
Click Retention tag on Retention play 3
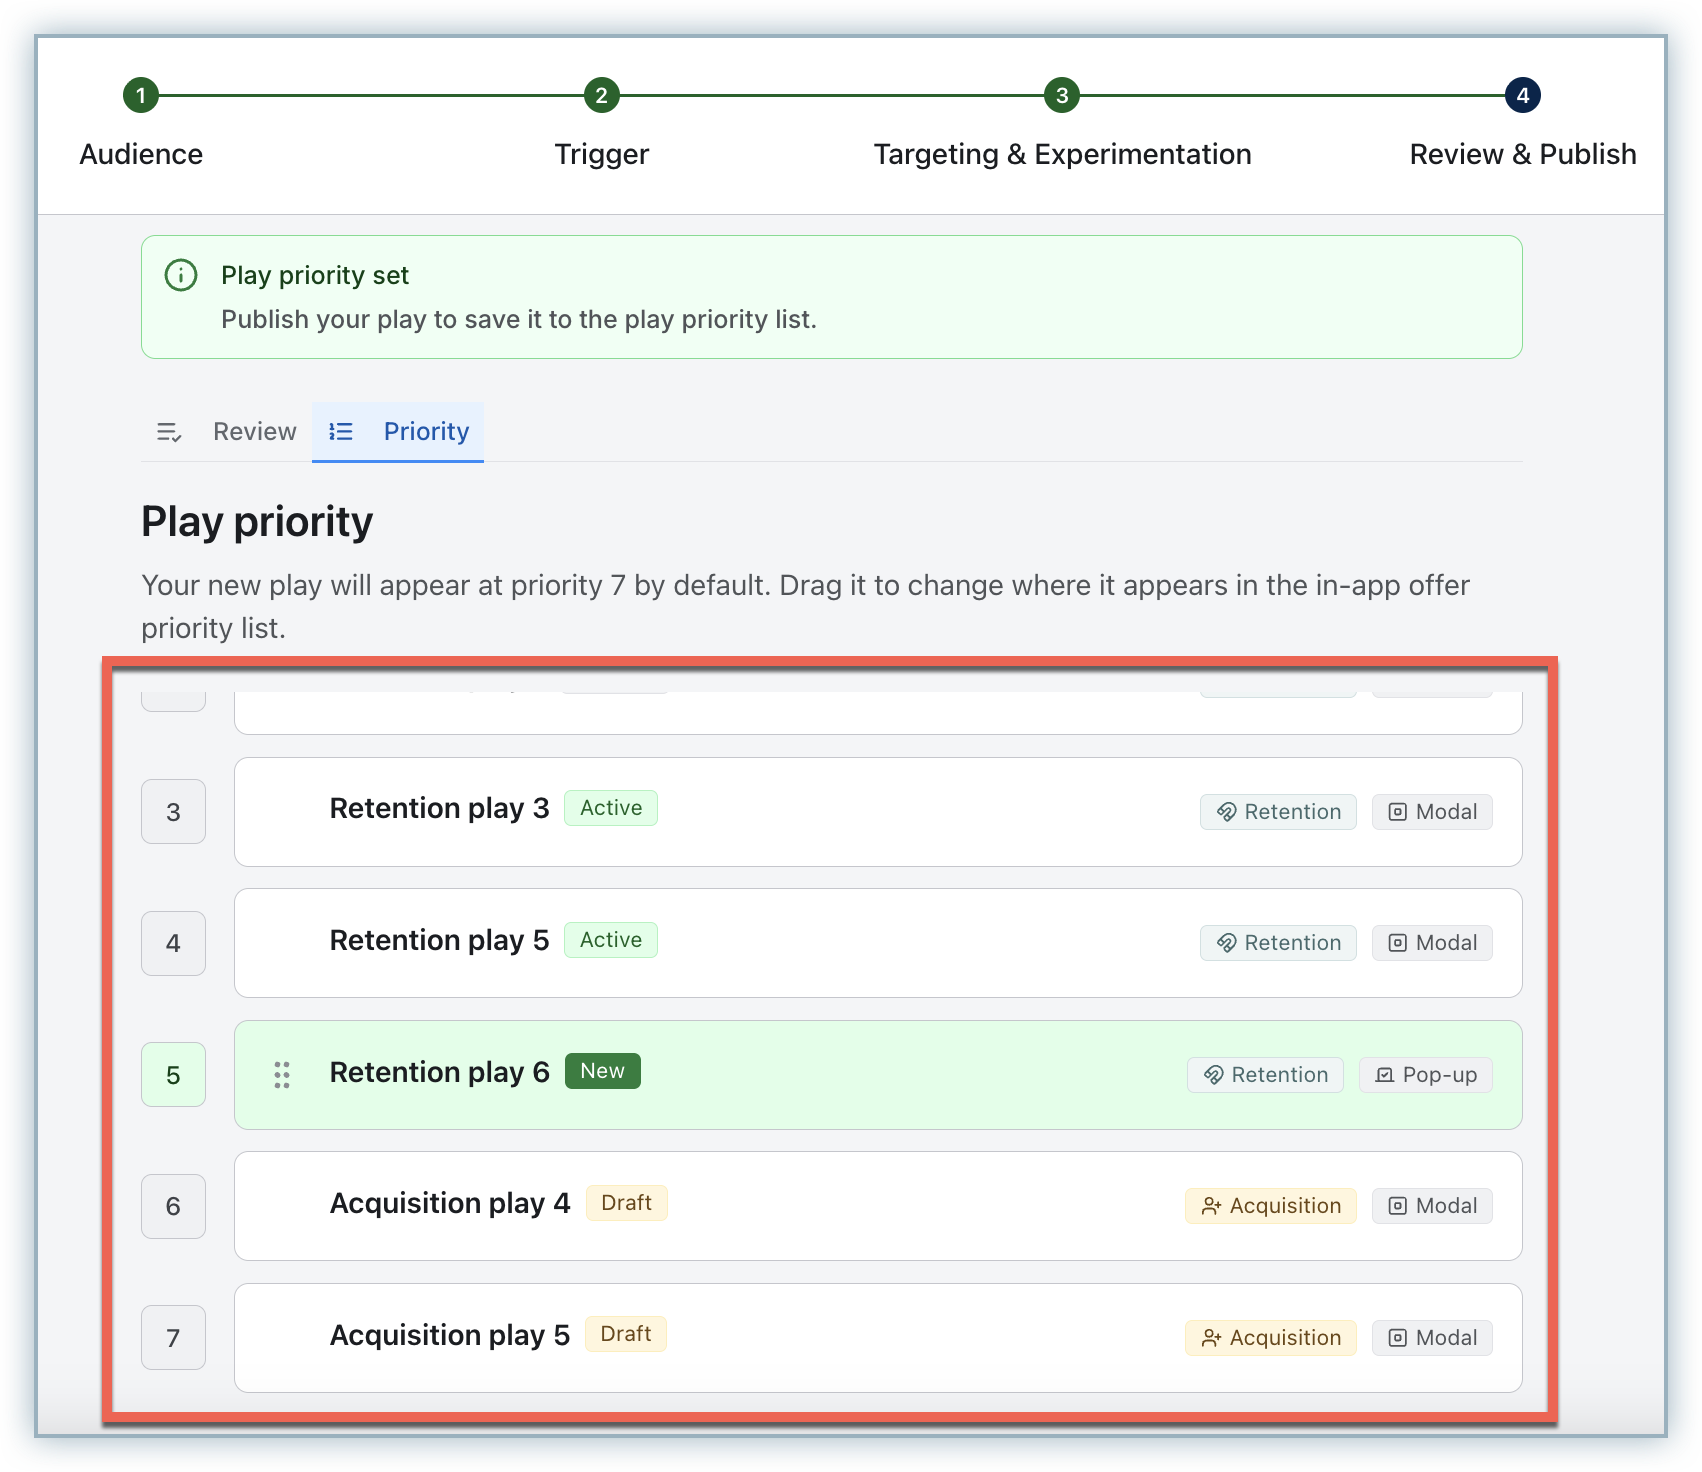tap(1278, 812)
